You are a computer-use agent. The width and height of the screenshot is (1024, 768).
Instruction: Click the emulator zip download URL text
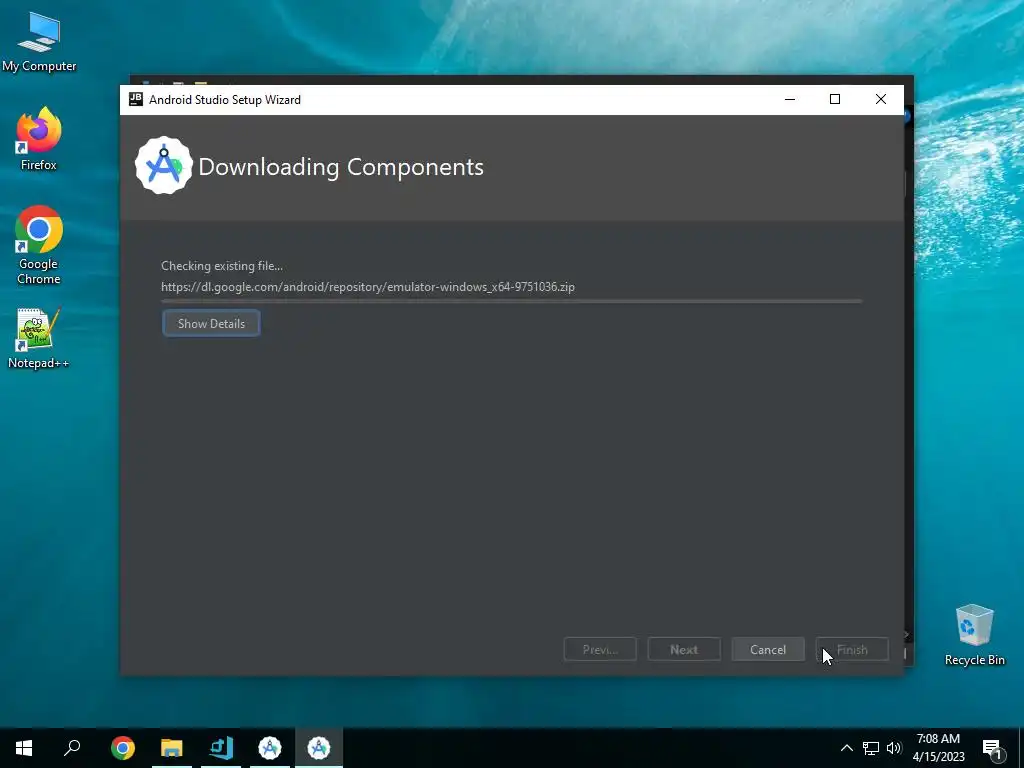click(368, 287)
